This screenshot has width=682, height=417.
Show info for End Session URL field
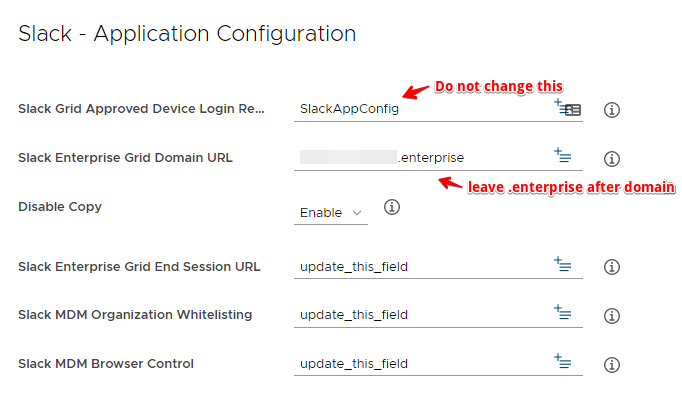[613, 267]
